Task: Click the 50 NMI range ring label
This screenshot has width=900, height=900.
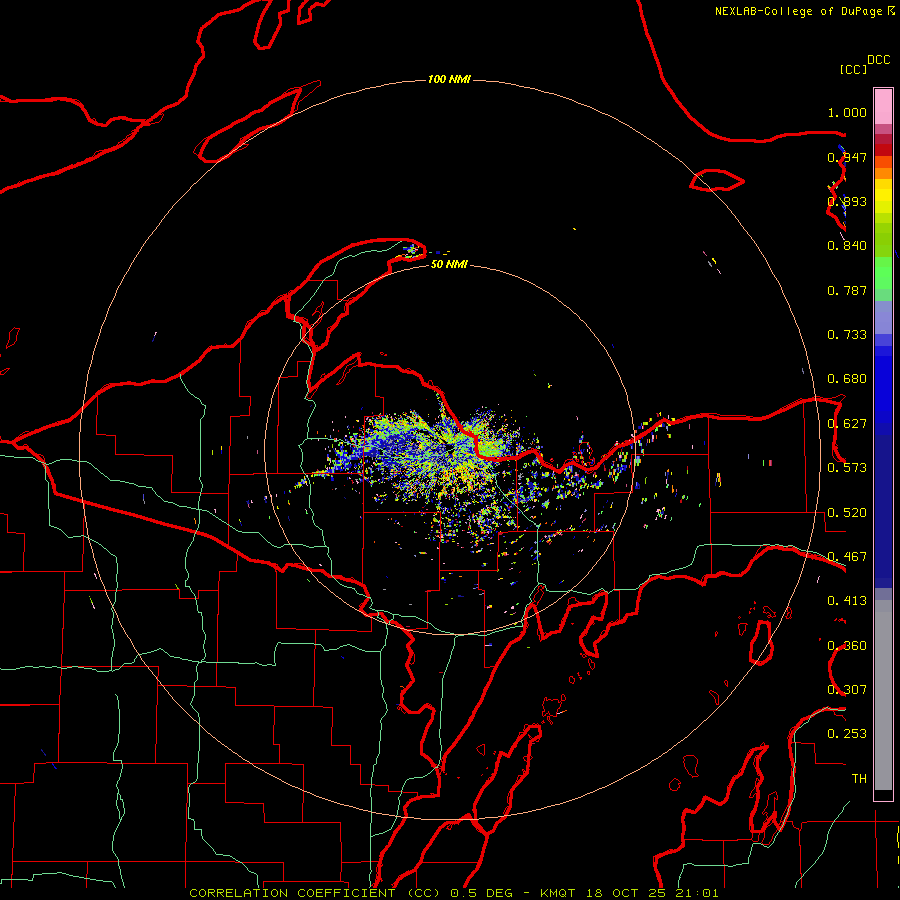Action: coord(449,264)
